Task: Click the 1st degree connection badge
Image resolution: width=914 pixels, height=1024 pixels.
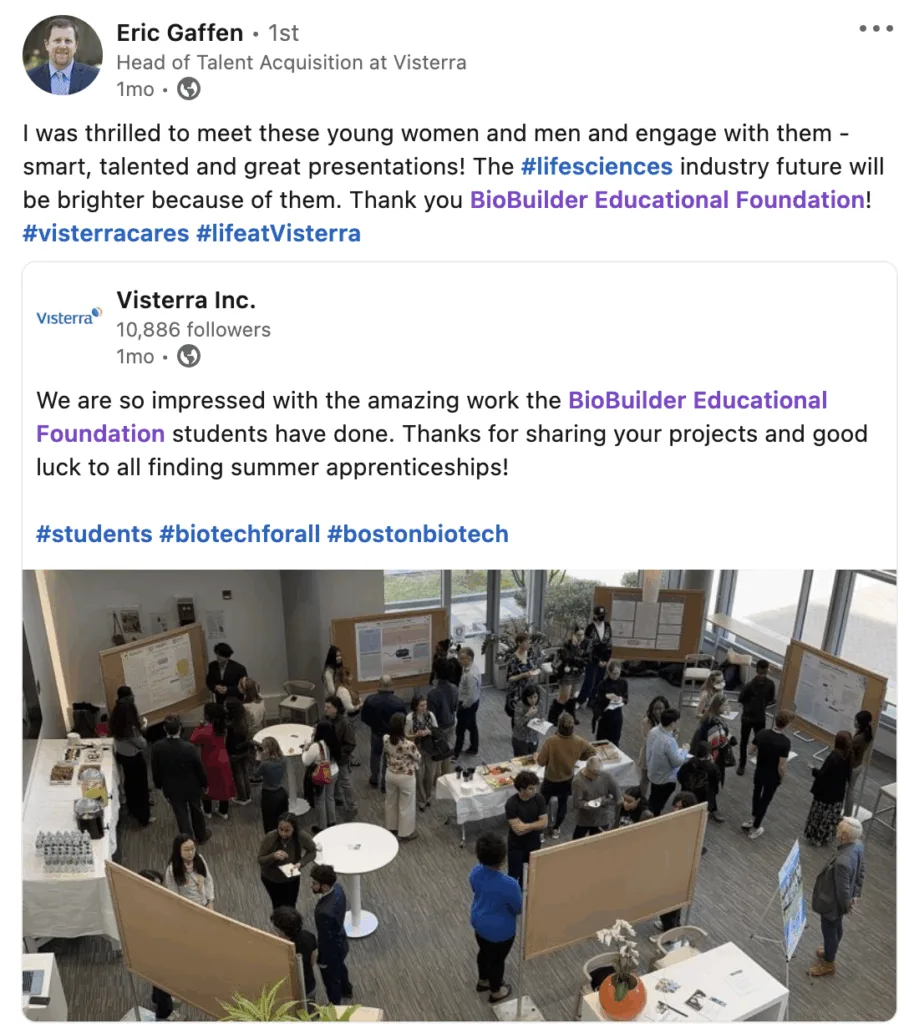Action: click(283, 33)
